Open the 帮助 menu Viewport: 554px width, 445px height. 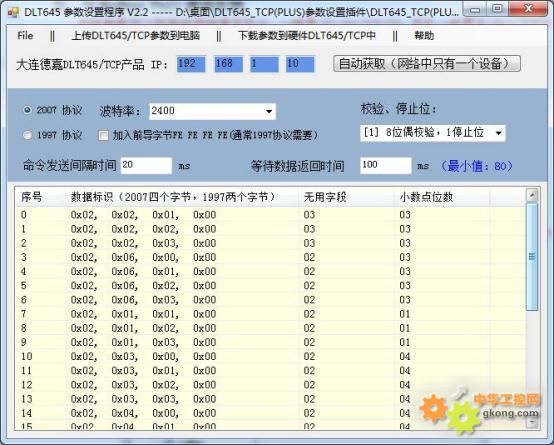pyautogui.click(x=424, y=35)
